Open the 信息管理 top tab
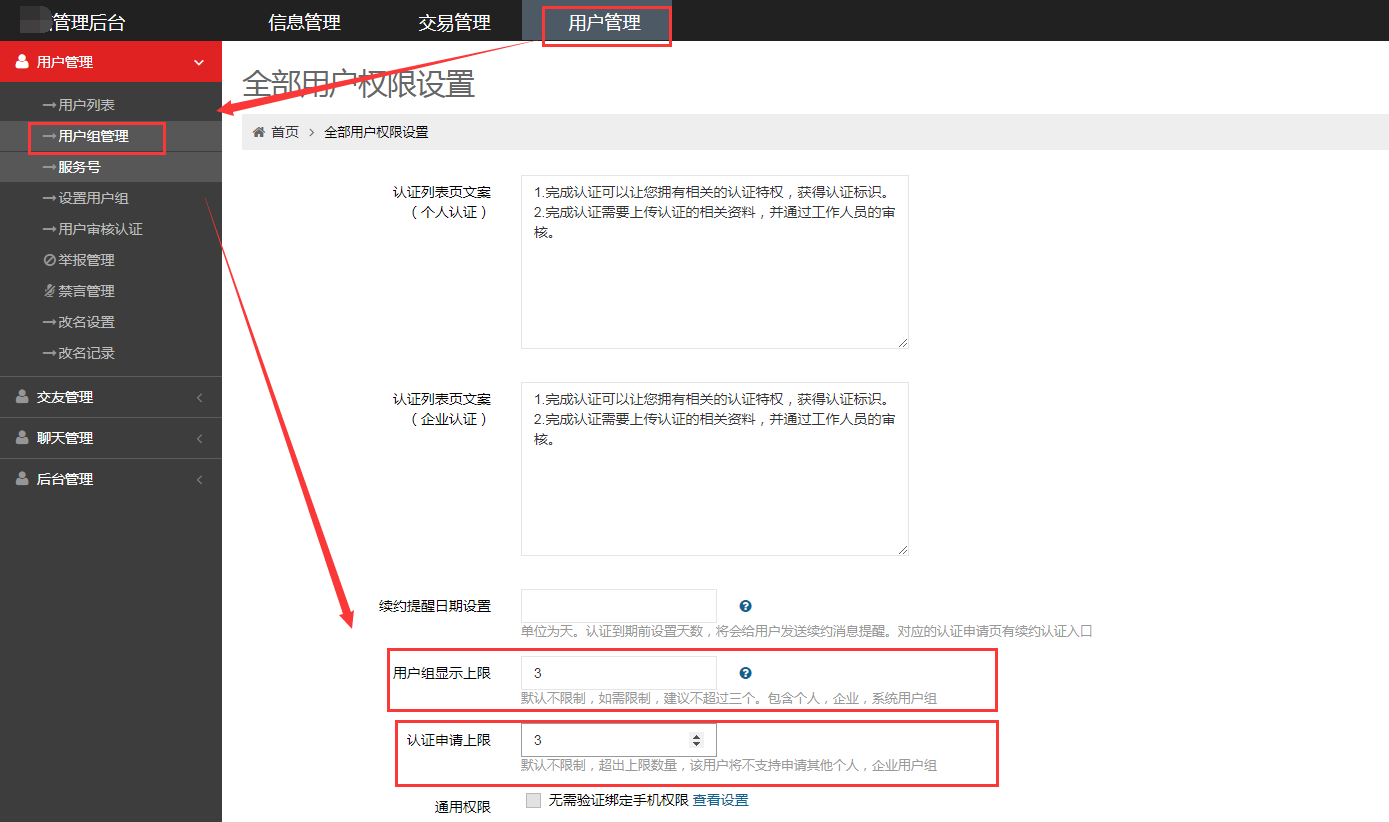 pyautogui.click(x=304, y=22)
